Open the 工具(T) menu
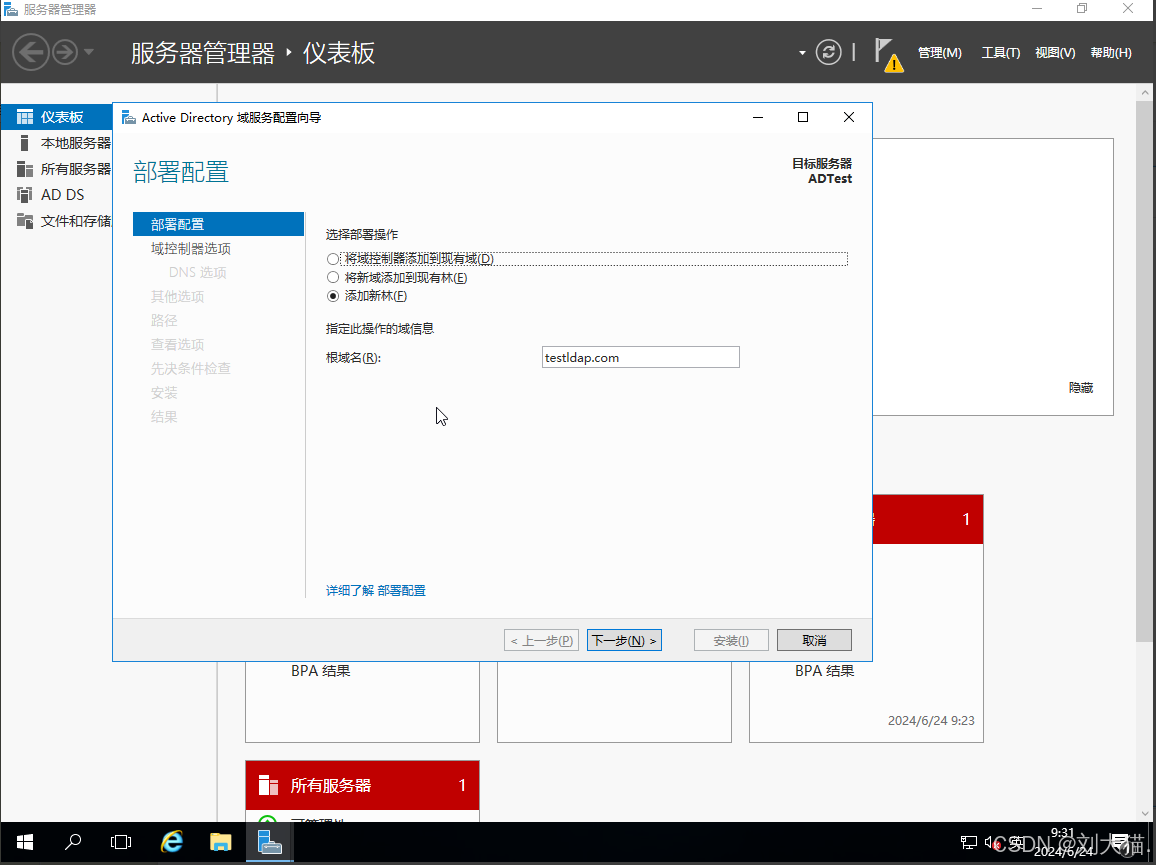Image resolution: width=1156 pixels, height=865 pixels. (x=1000, y=52)
